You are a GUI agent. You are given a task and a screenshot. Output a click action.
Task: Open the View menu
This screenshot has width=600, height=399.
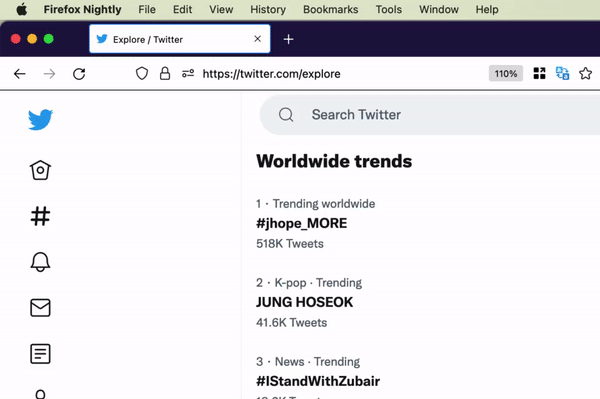(x=221, y=9)
